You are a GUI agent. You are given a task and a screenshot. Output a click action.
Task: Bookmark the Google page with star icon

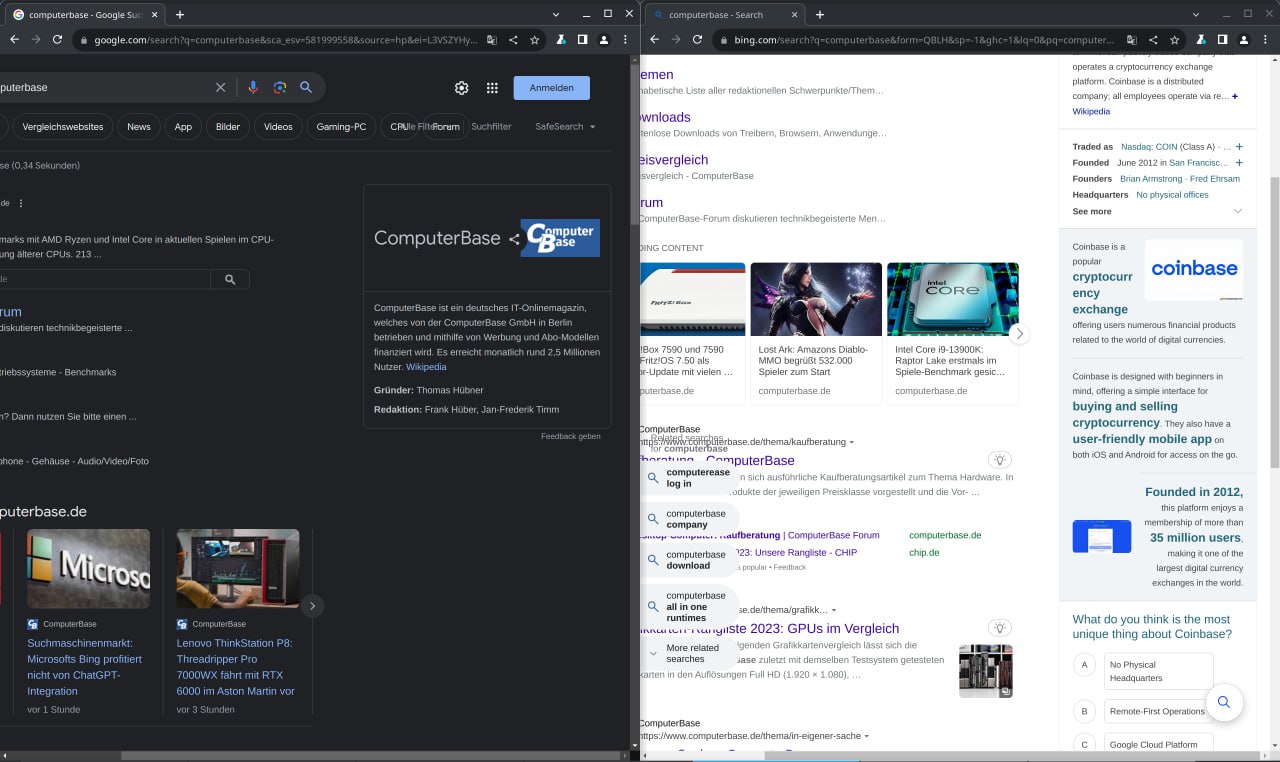point(535,40)
